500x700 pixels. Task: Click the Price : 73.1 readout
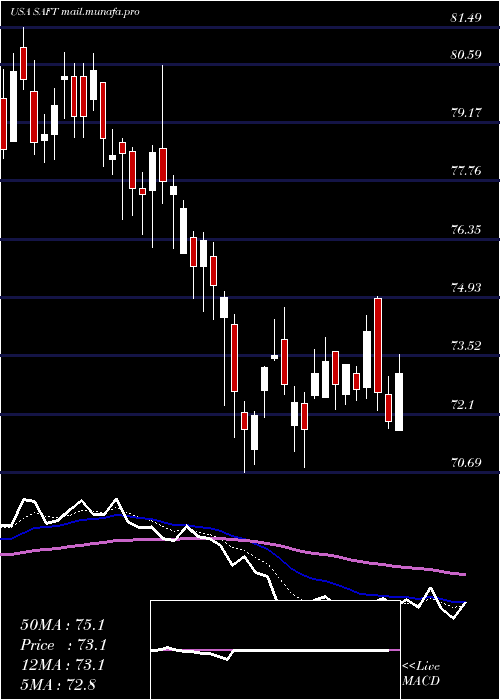62,645
